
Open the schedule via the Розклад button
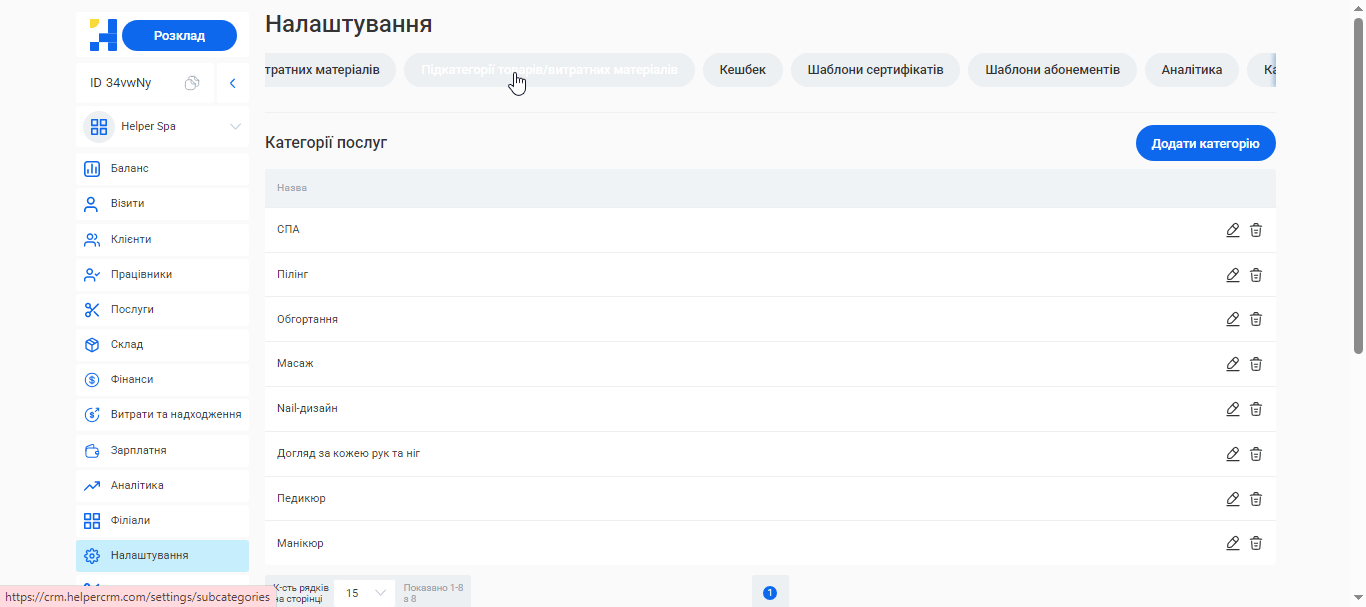click(179, 34)
